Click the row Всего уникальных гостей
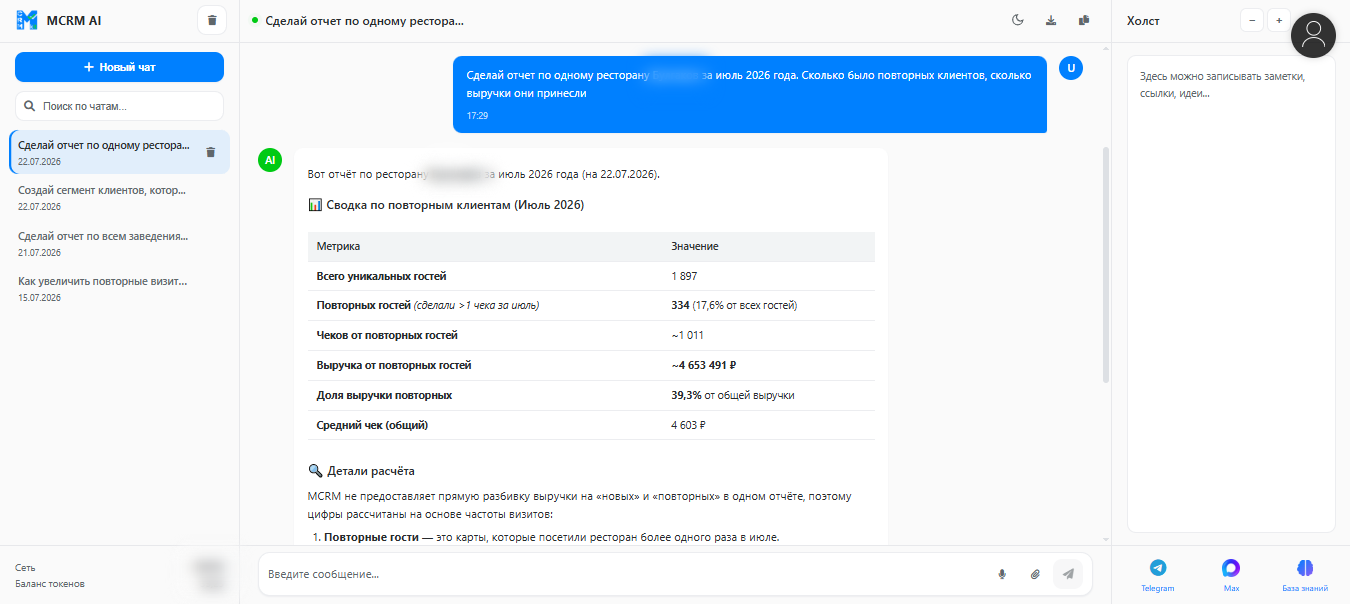The image size is (1350, 604). click(x=591, y=276)
